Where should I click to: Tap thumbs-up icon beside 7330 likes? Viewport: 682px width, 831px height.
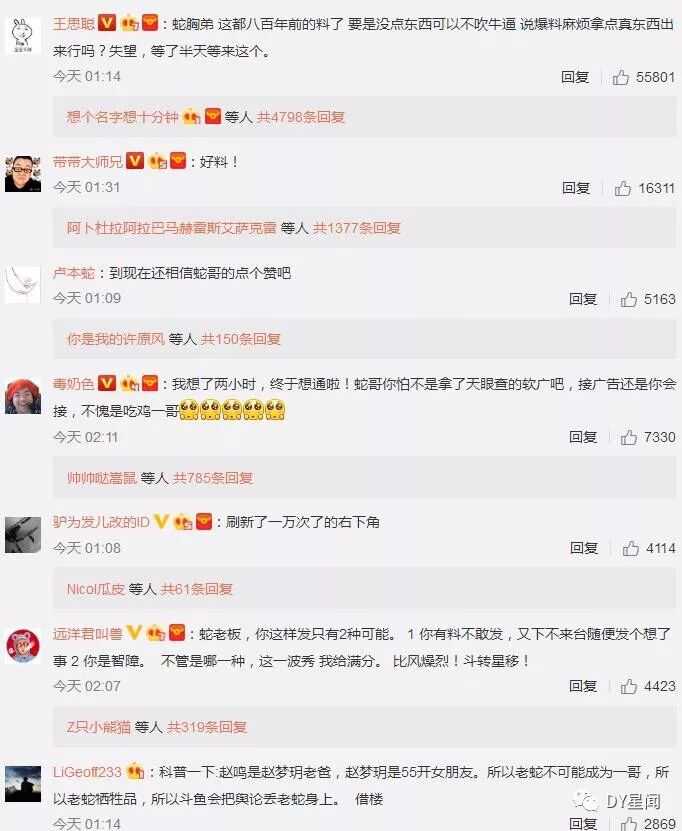click(x=629, y=437)
